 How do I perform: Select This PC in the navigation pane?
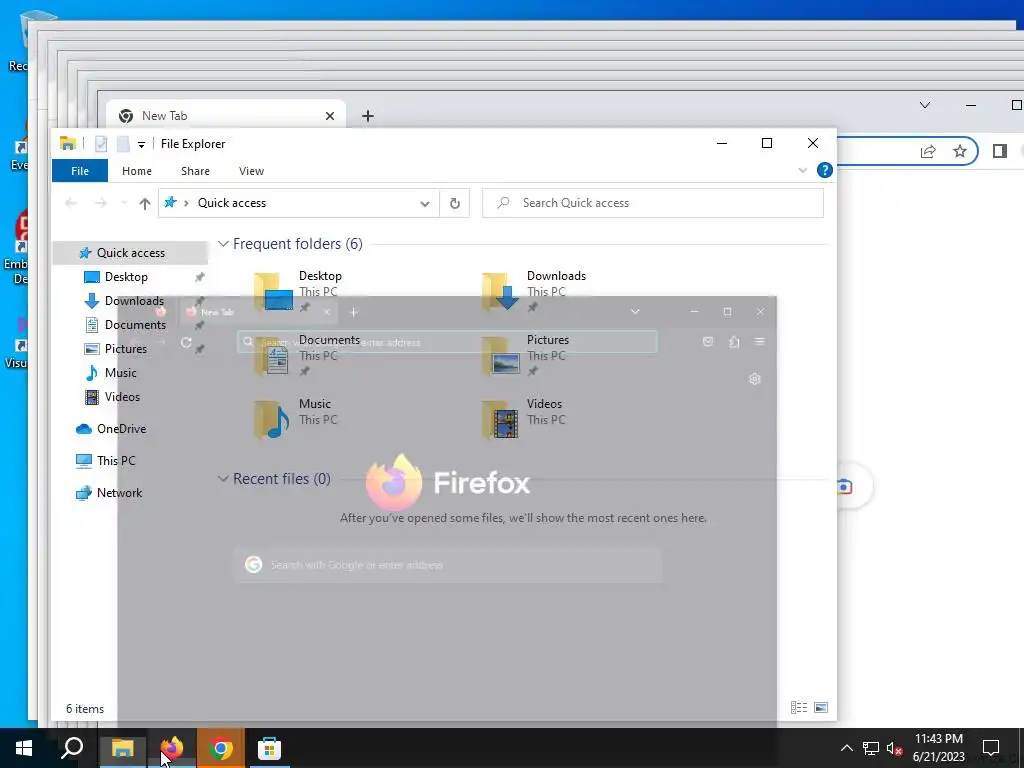116,461
